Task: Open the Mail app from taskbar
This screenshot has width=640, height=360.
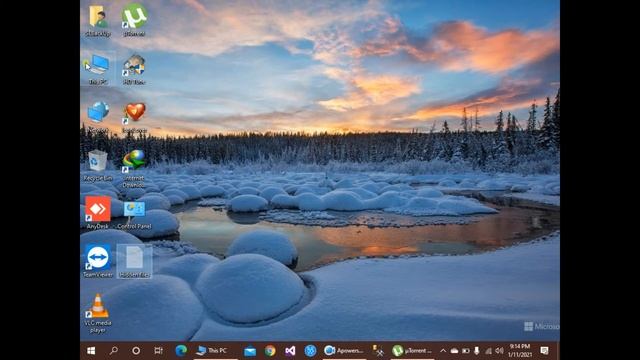Action: point(250,351)
